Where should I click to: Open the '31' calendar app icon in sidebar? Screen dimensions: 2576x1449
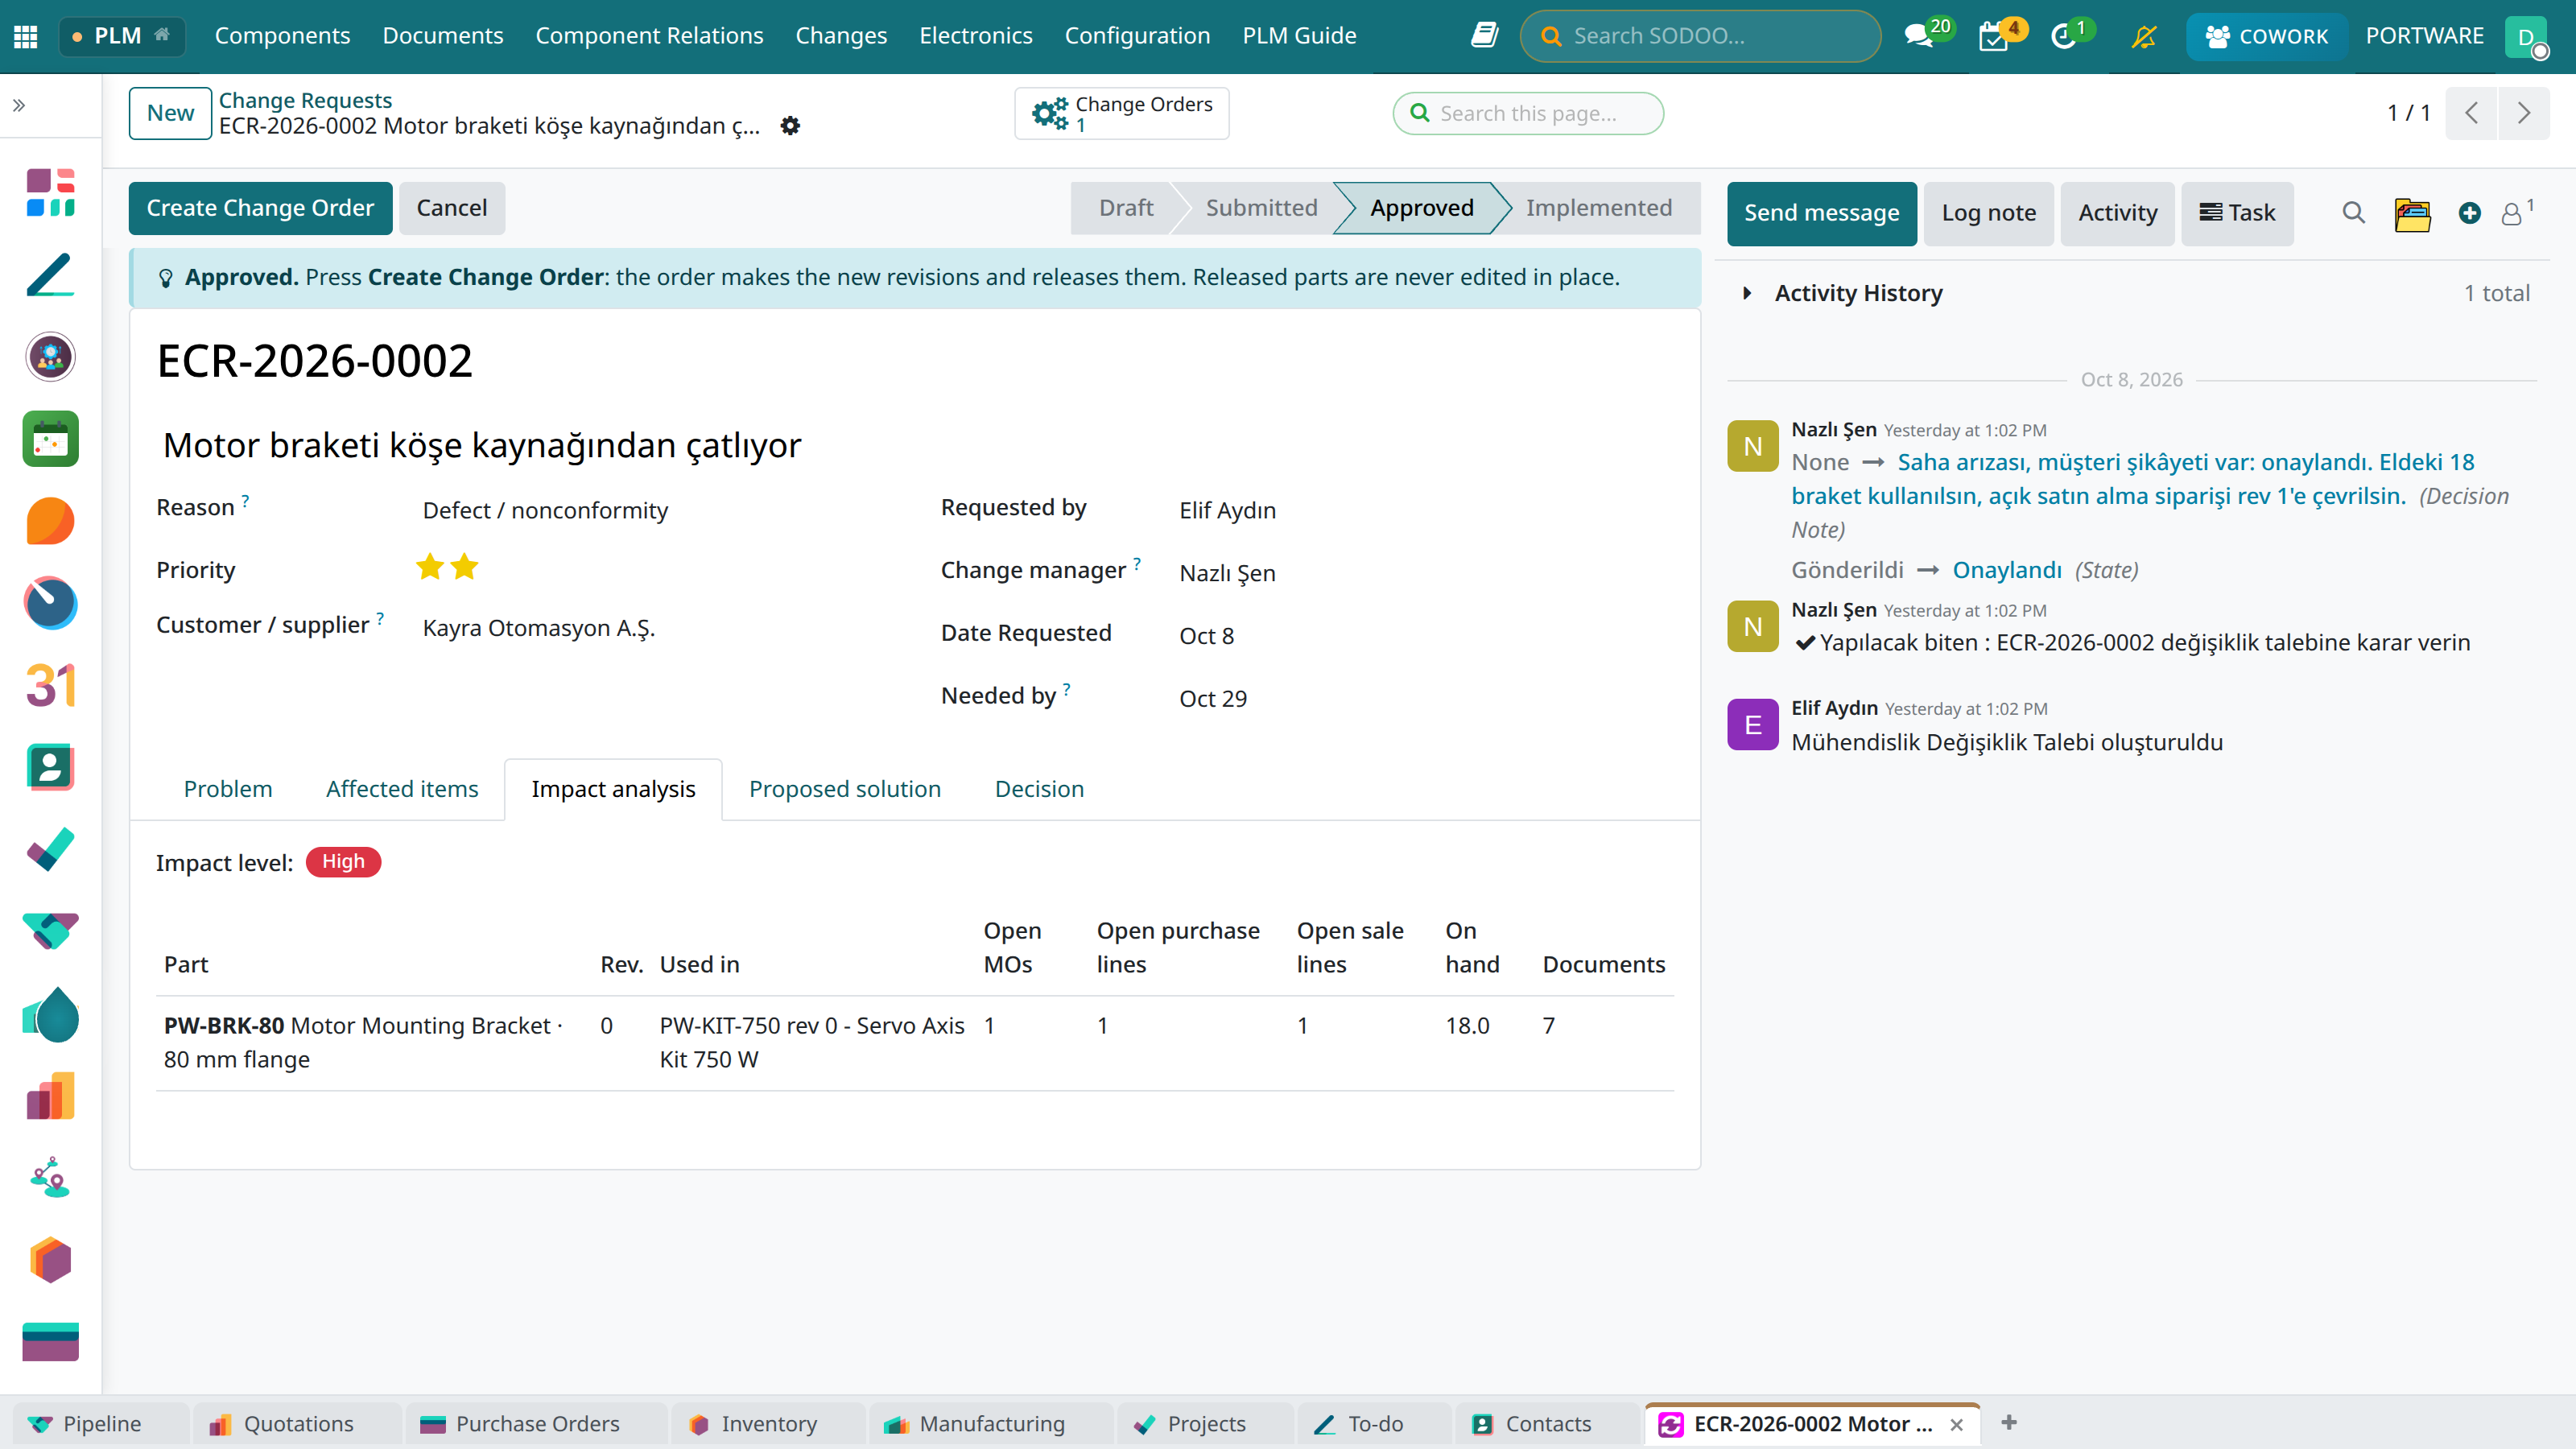50,686
